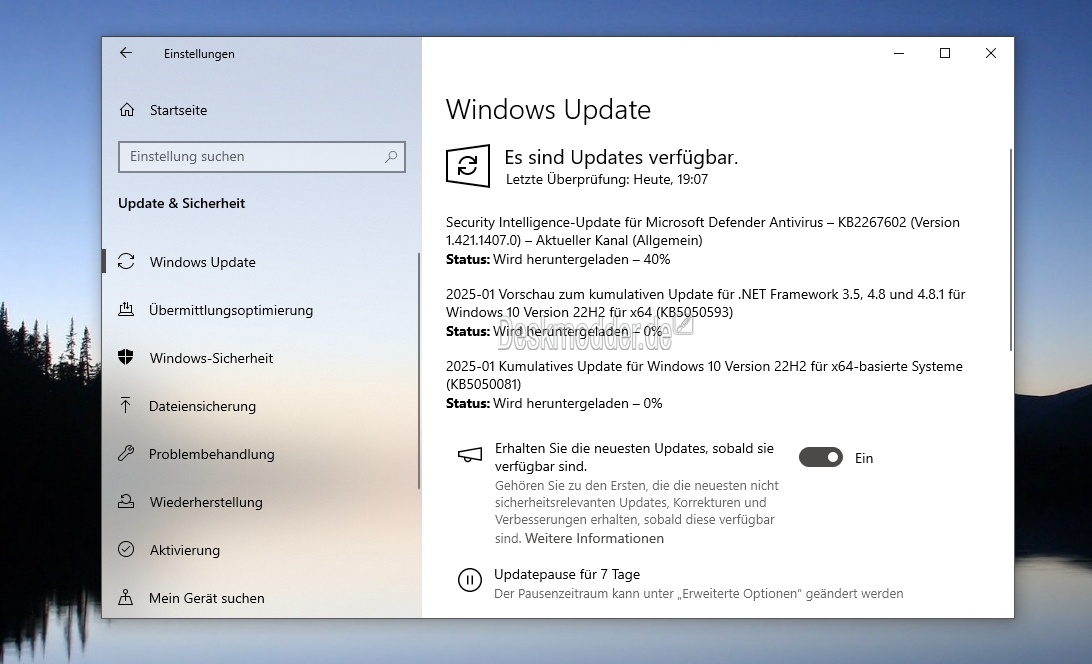
Task: Click the main content vertical scrollbar
Action: 1011,249
